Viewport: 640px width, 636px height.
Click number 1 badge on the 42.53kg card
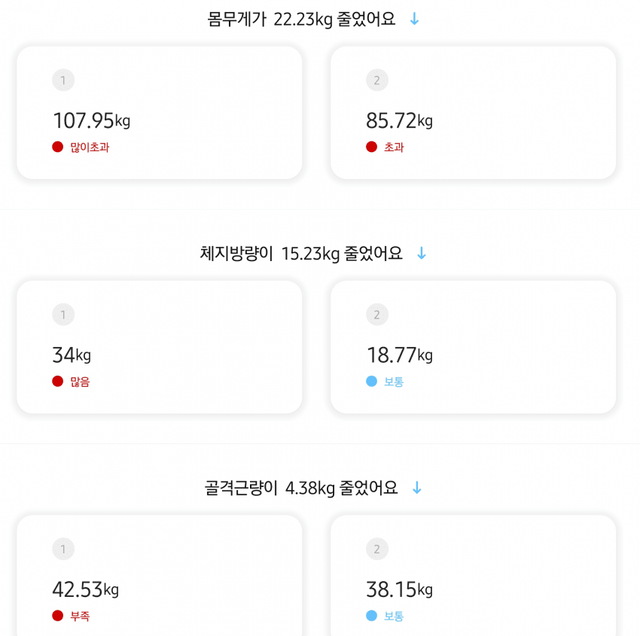pyautogui.click(x=63, y=549)
